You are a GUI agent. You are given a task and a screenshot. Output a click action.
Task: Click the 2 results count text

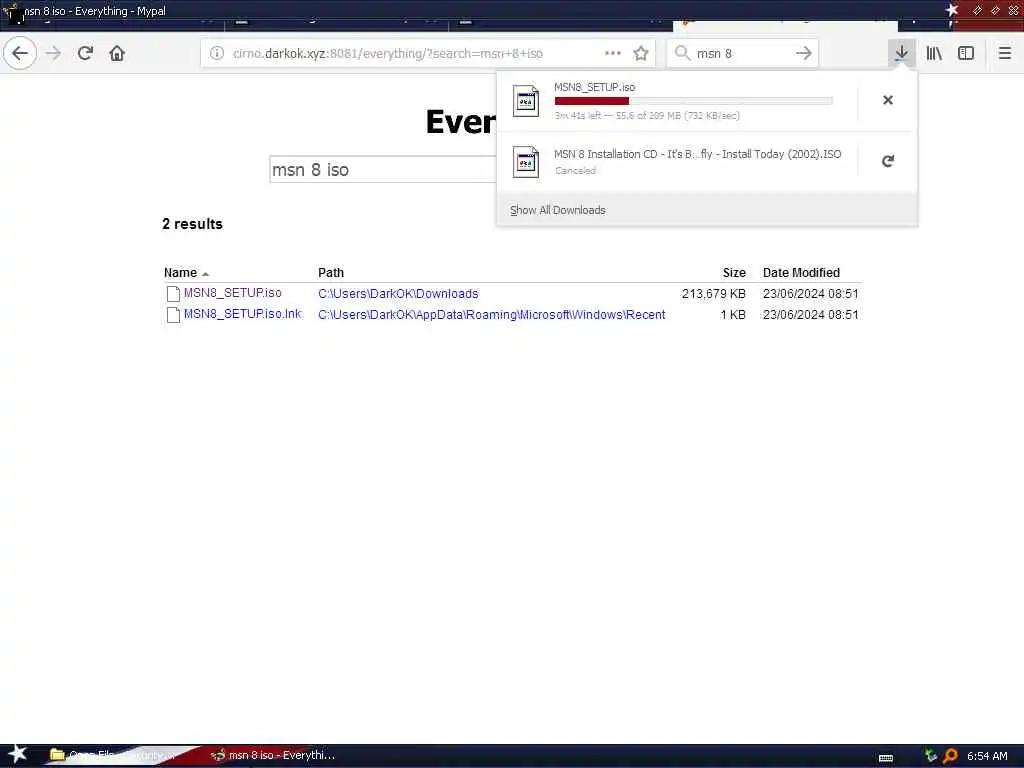click(193, 224)
